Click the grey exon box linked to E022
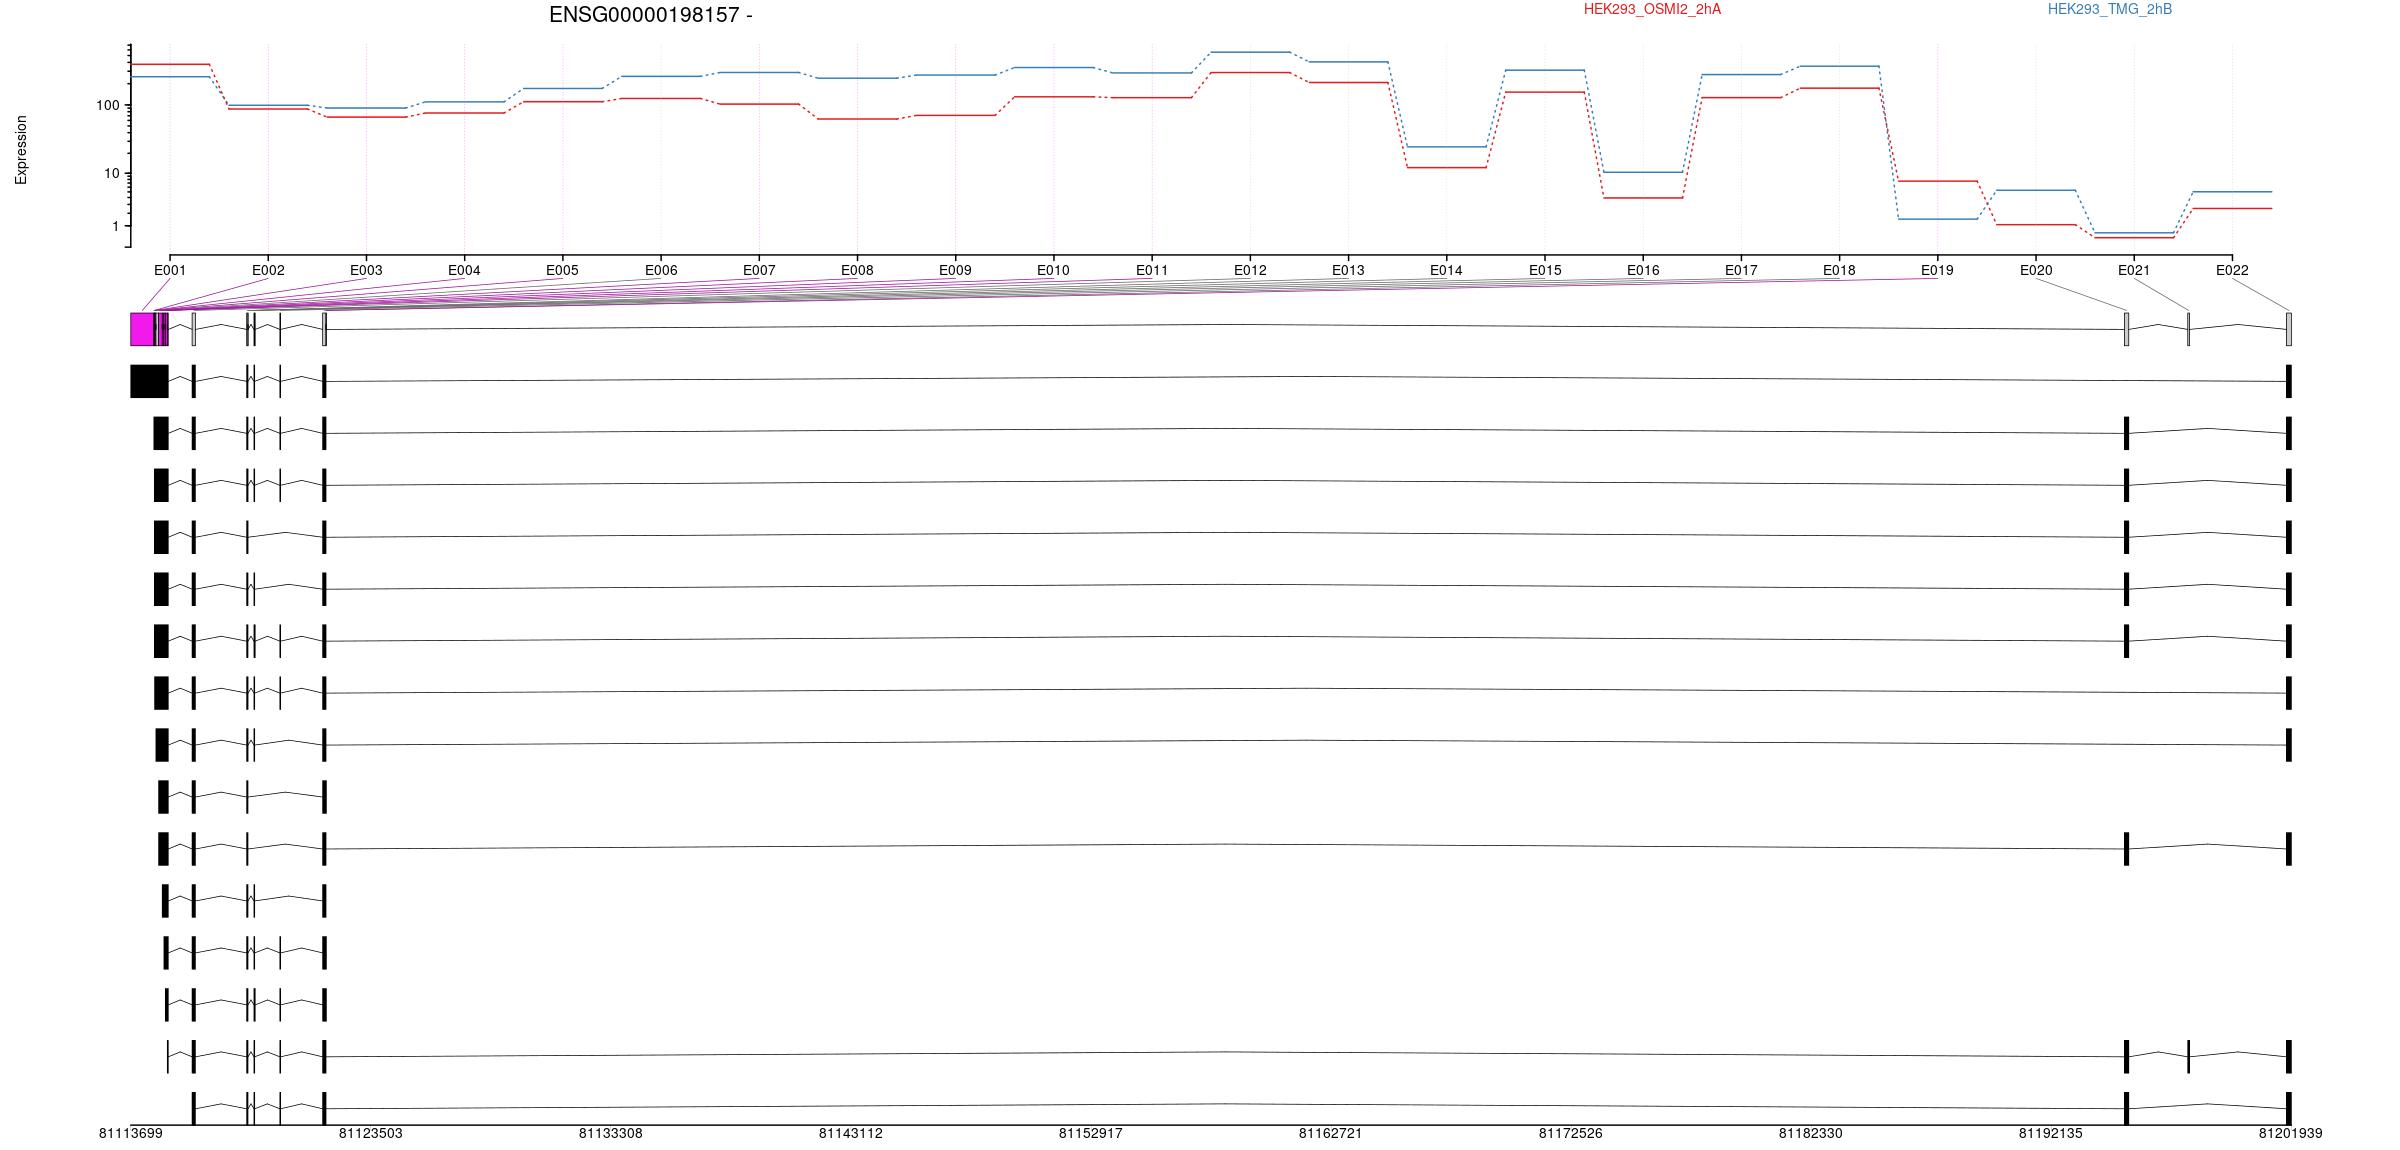Image resolution: width=2400 pixels, height=1150 pixels. [x=2289, y=329]
